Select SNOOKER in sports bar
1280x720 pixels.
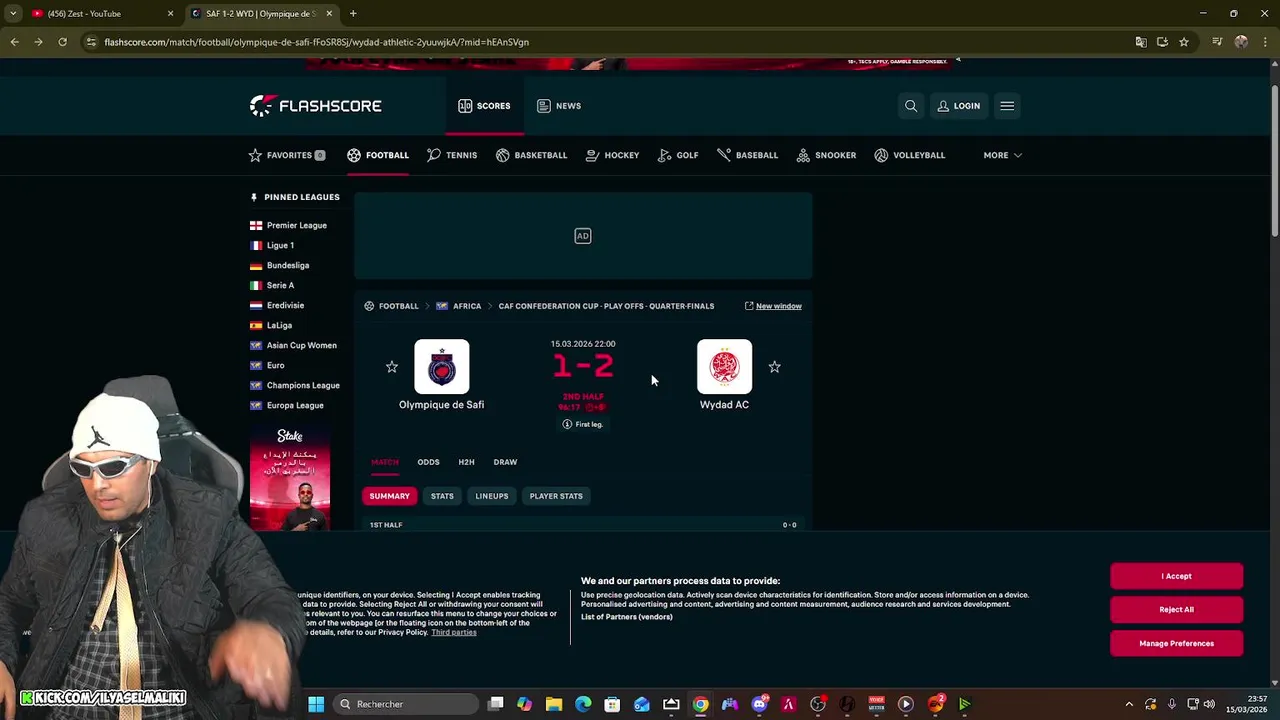(x=826, y=155)
